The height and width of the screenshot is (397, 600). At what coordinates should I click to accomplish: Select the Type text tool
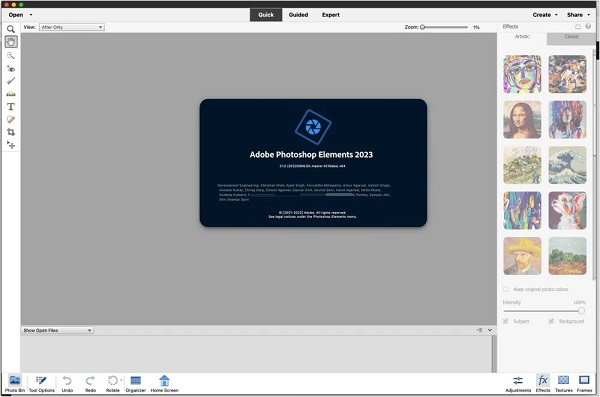tap(11, 106)
